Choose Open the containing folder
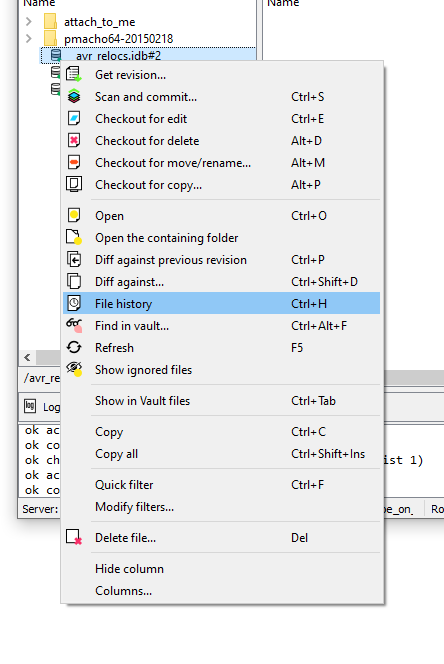This screenshot has width=444, height=664. click(221, 238)
